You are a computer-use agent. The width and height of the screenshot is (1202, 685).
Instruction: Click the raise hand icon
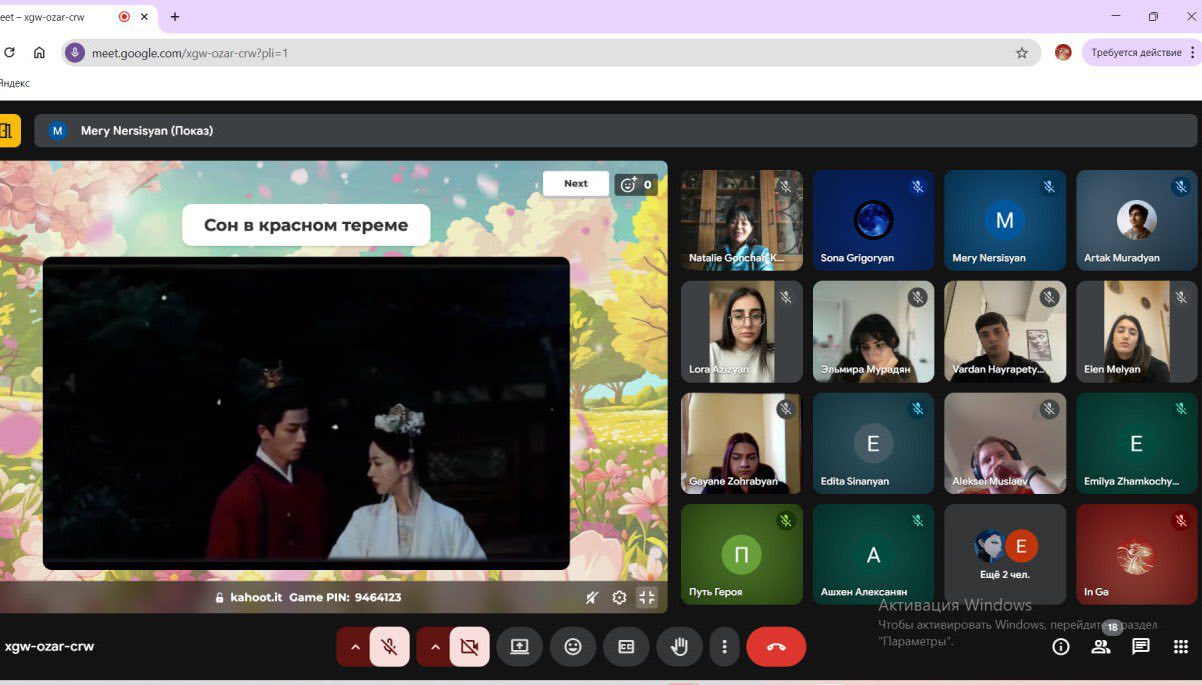click(679, 647)
